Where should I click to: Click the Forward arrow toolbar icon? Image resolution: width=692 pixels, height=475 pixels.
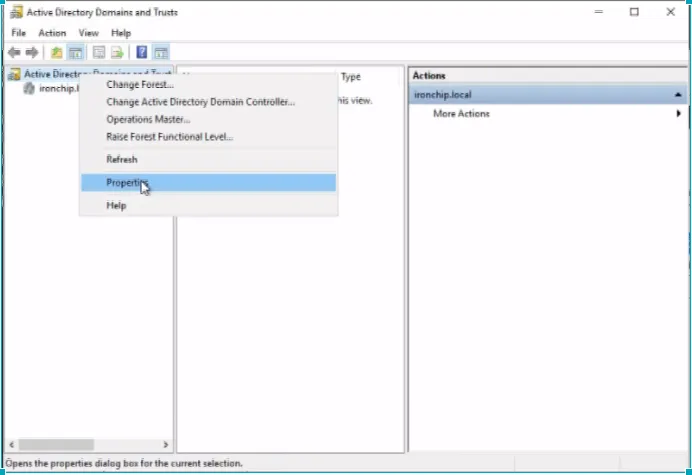click(x=32, y=53)
